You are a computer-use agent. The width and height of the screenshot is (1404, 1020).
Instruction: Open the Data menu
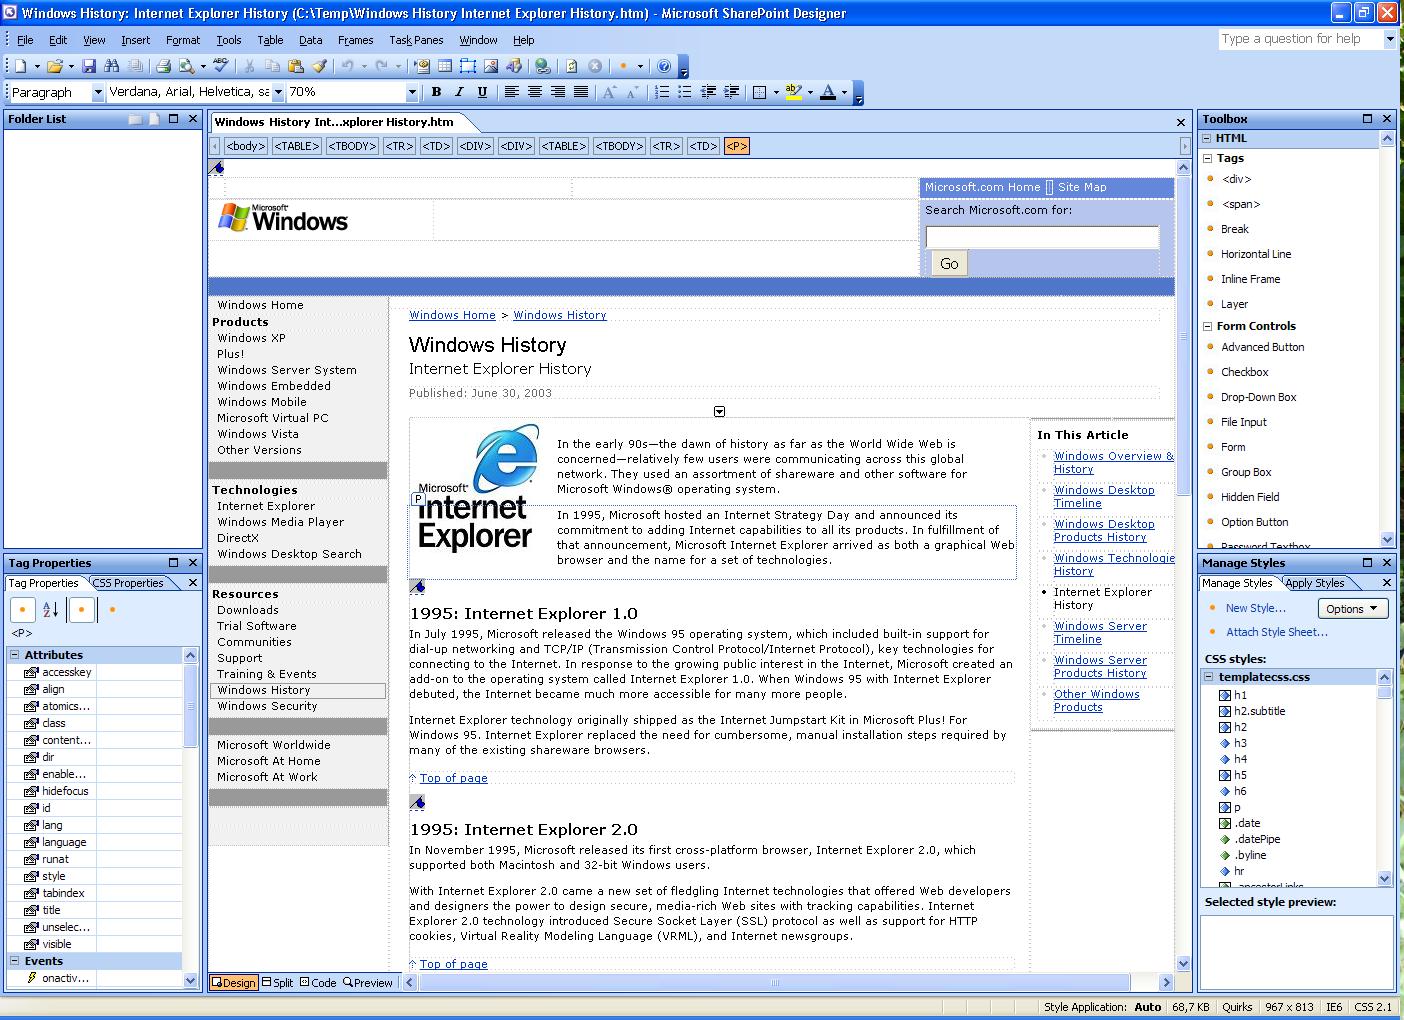pos(310,40)
